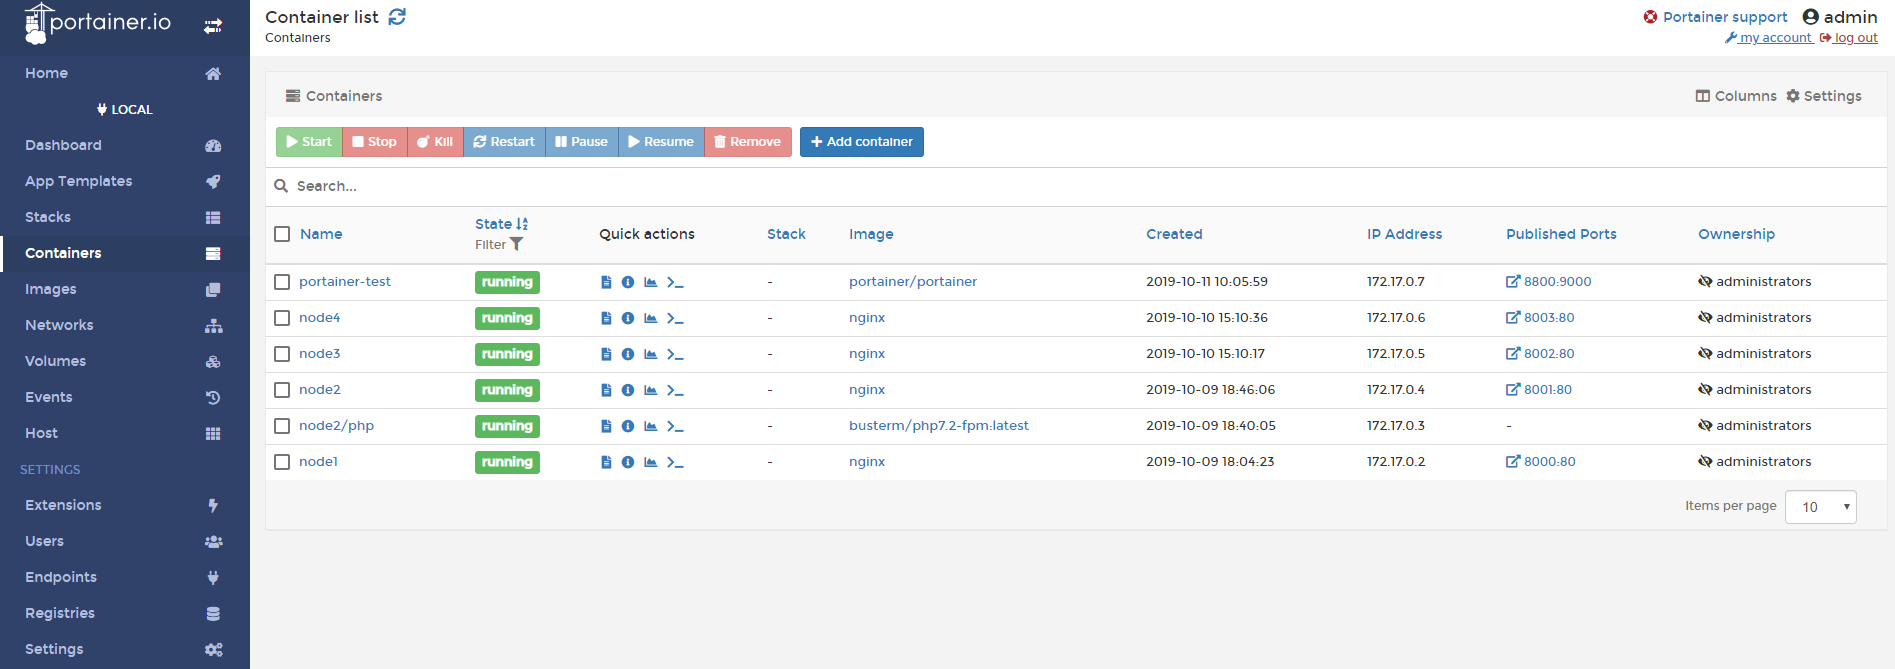This screenshot has width=1895, height=669.
Task: Open stats icon for node2/php
Action: (x=651, y=426)
